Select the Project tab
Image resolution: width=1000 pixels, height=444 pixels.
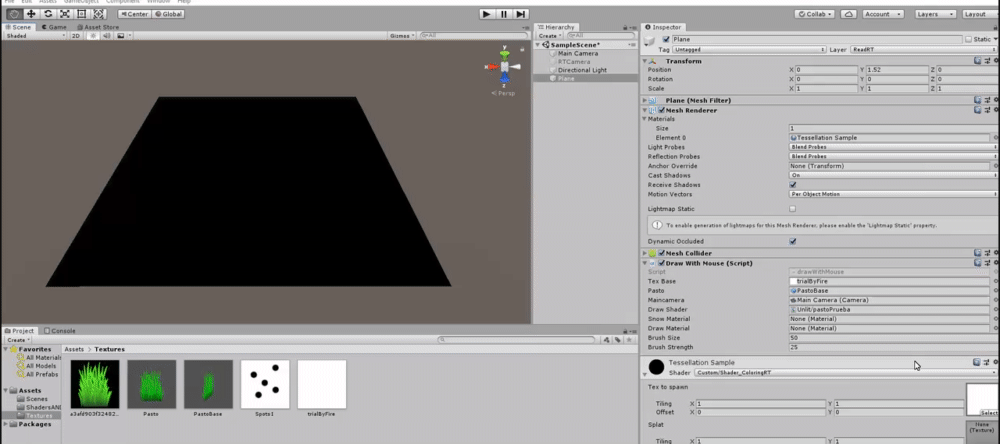(19, 331)
